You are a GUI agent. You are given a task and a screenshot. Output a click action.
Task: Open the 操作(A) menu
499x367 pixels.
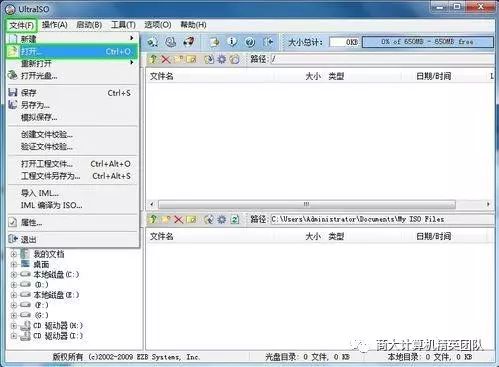coord(55,25)
